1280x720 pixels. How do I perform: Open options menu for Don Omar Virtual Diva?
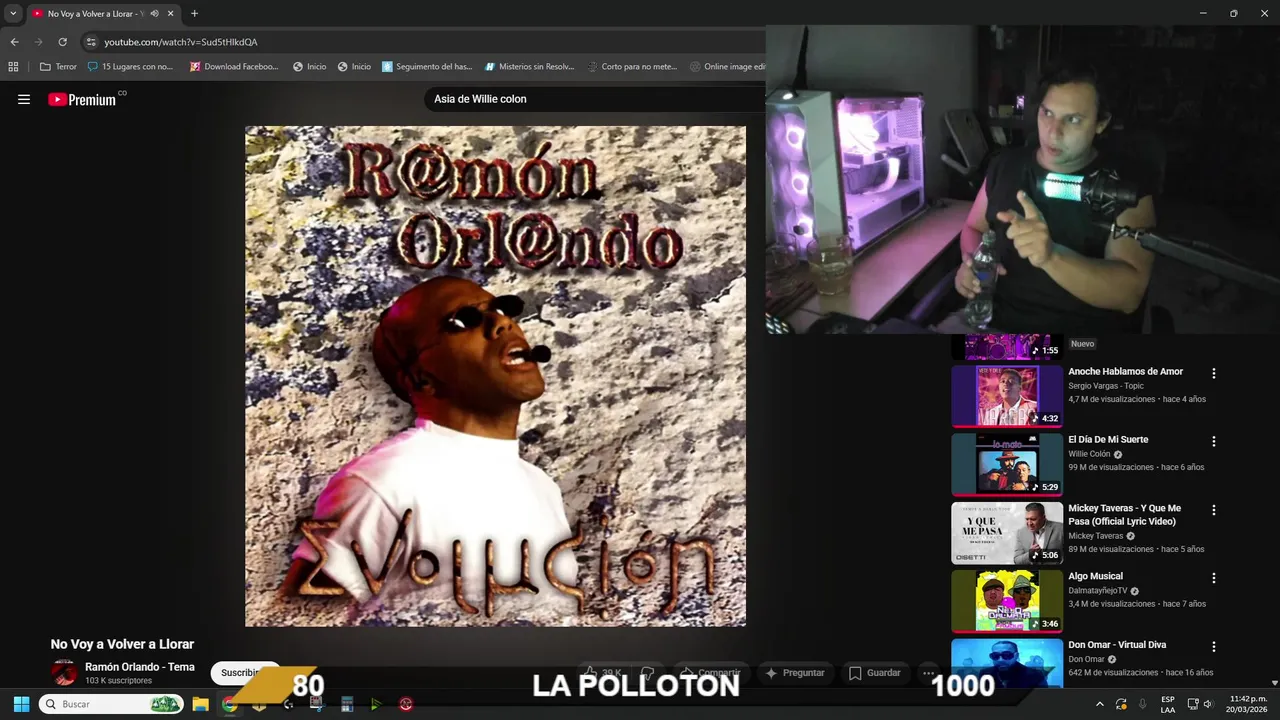[1214, 647]
